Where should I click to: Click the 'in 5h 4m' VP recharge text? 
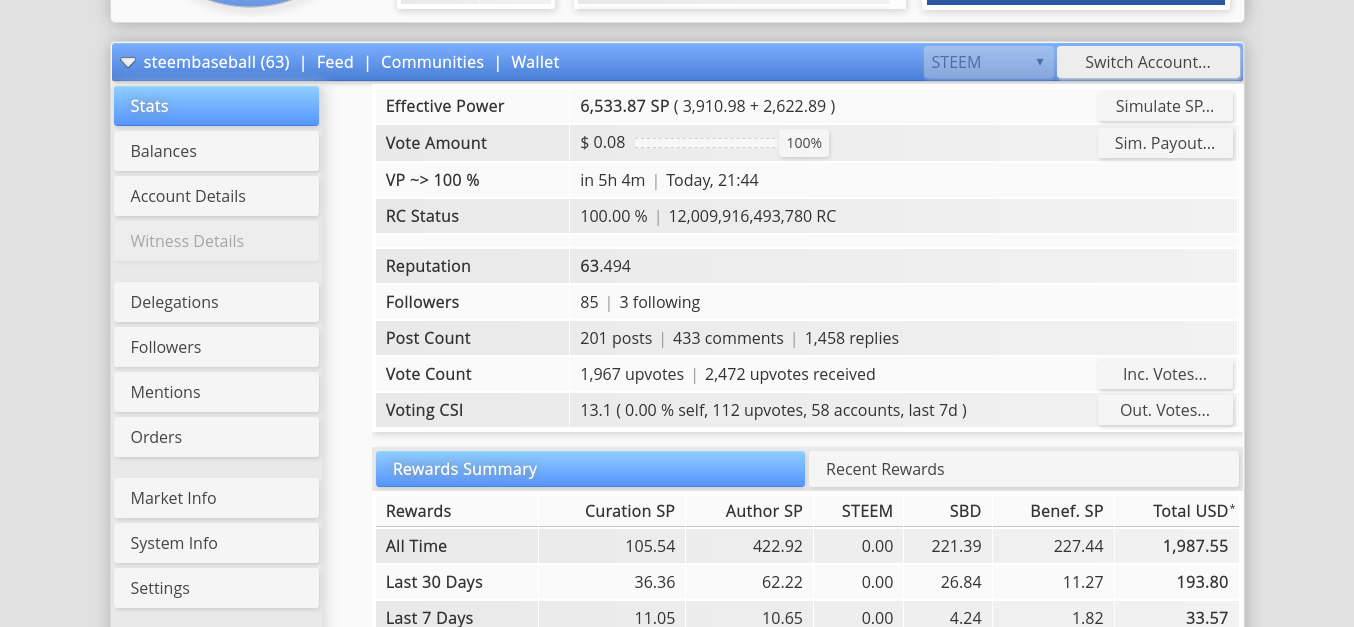[x=613, y=180]
